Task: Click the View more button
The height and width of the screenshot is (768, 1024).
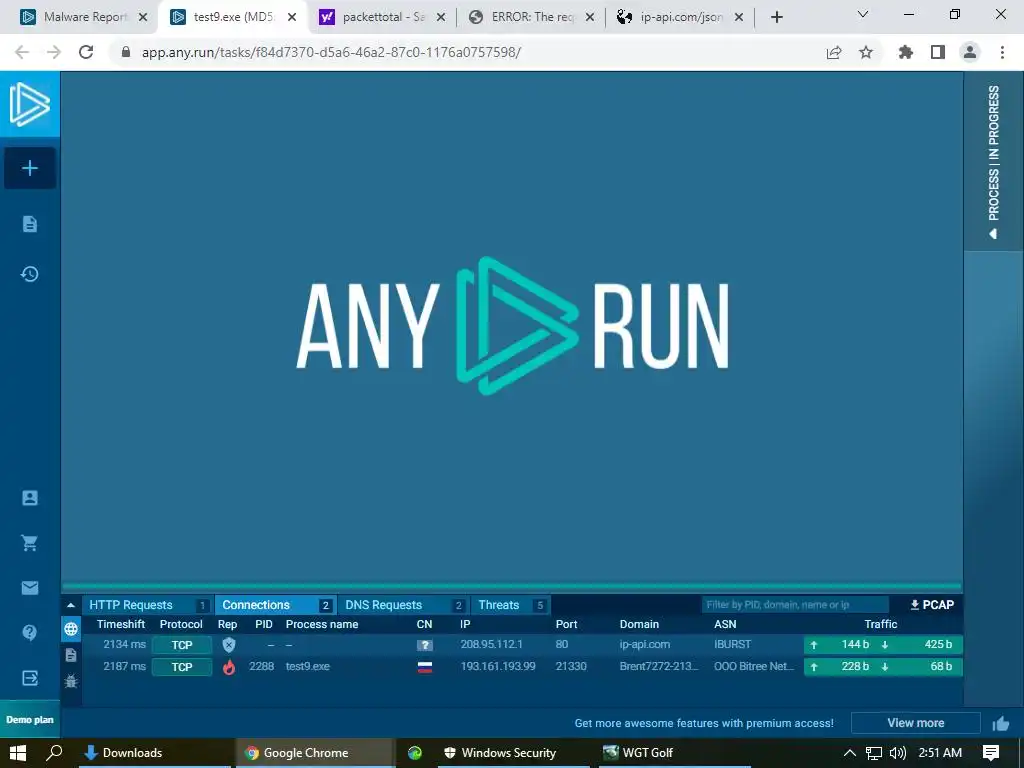Action: coord(916,723)
